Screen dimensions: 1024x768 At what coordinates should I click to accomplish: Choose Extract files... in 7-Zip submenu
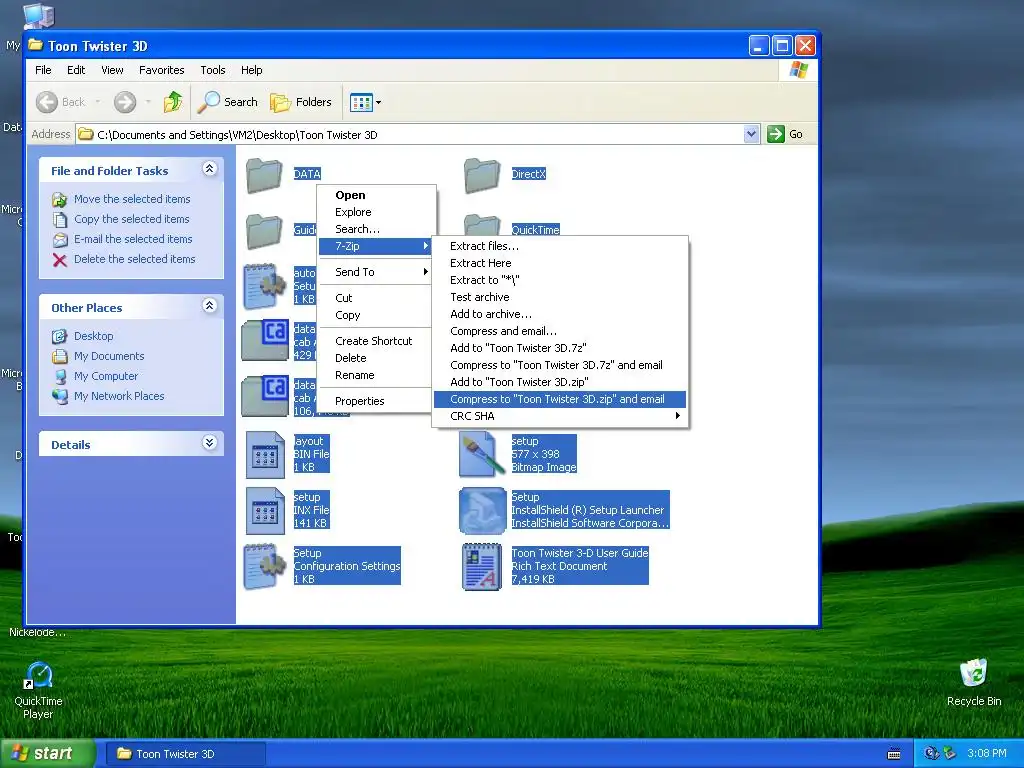tap(560, 246)
